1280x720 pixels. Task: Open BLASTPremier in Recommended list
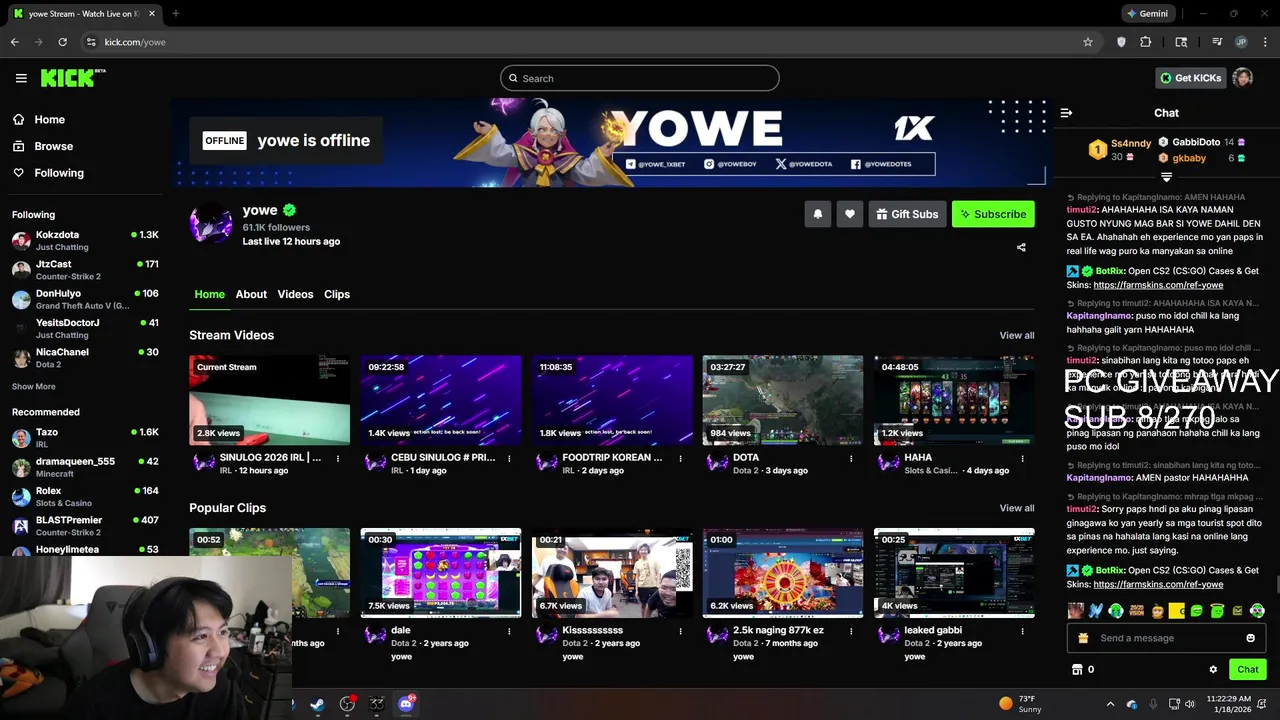coord(85,526)
